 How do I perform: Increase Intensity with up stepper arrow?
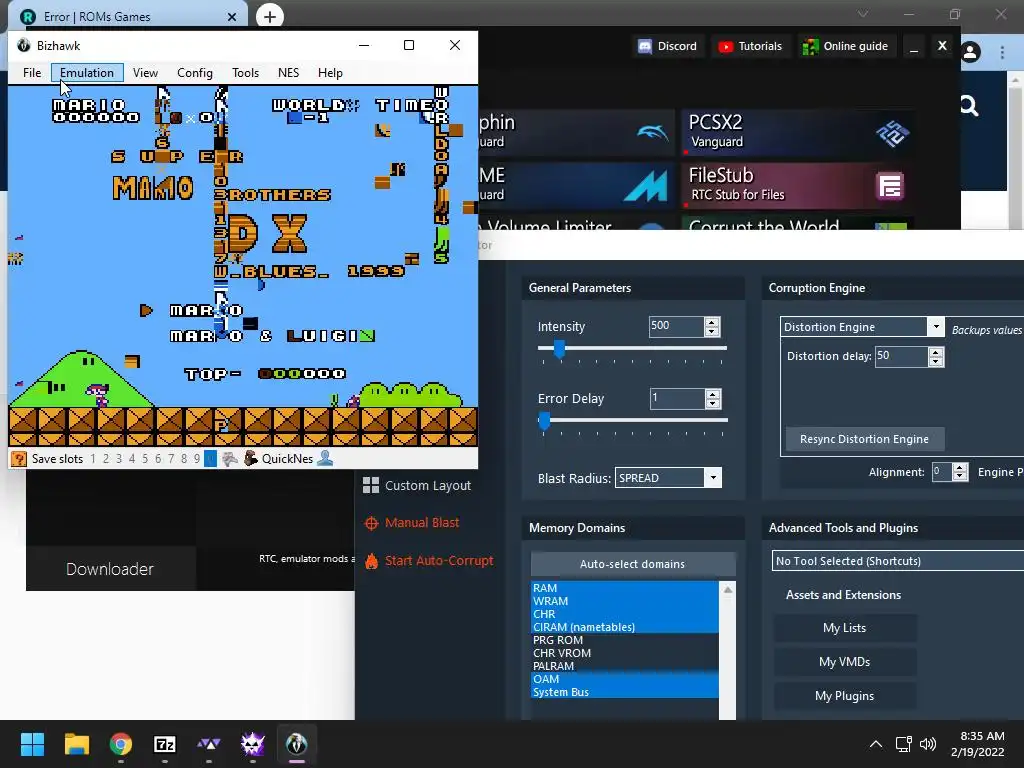tap(712, 322)
